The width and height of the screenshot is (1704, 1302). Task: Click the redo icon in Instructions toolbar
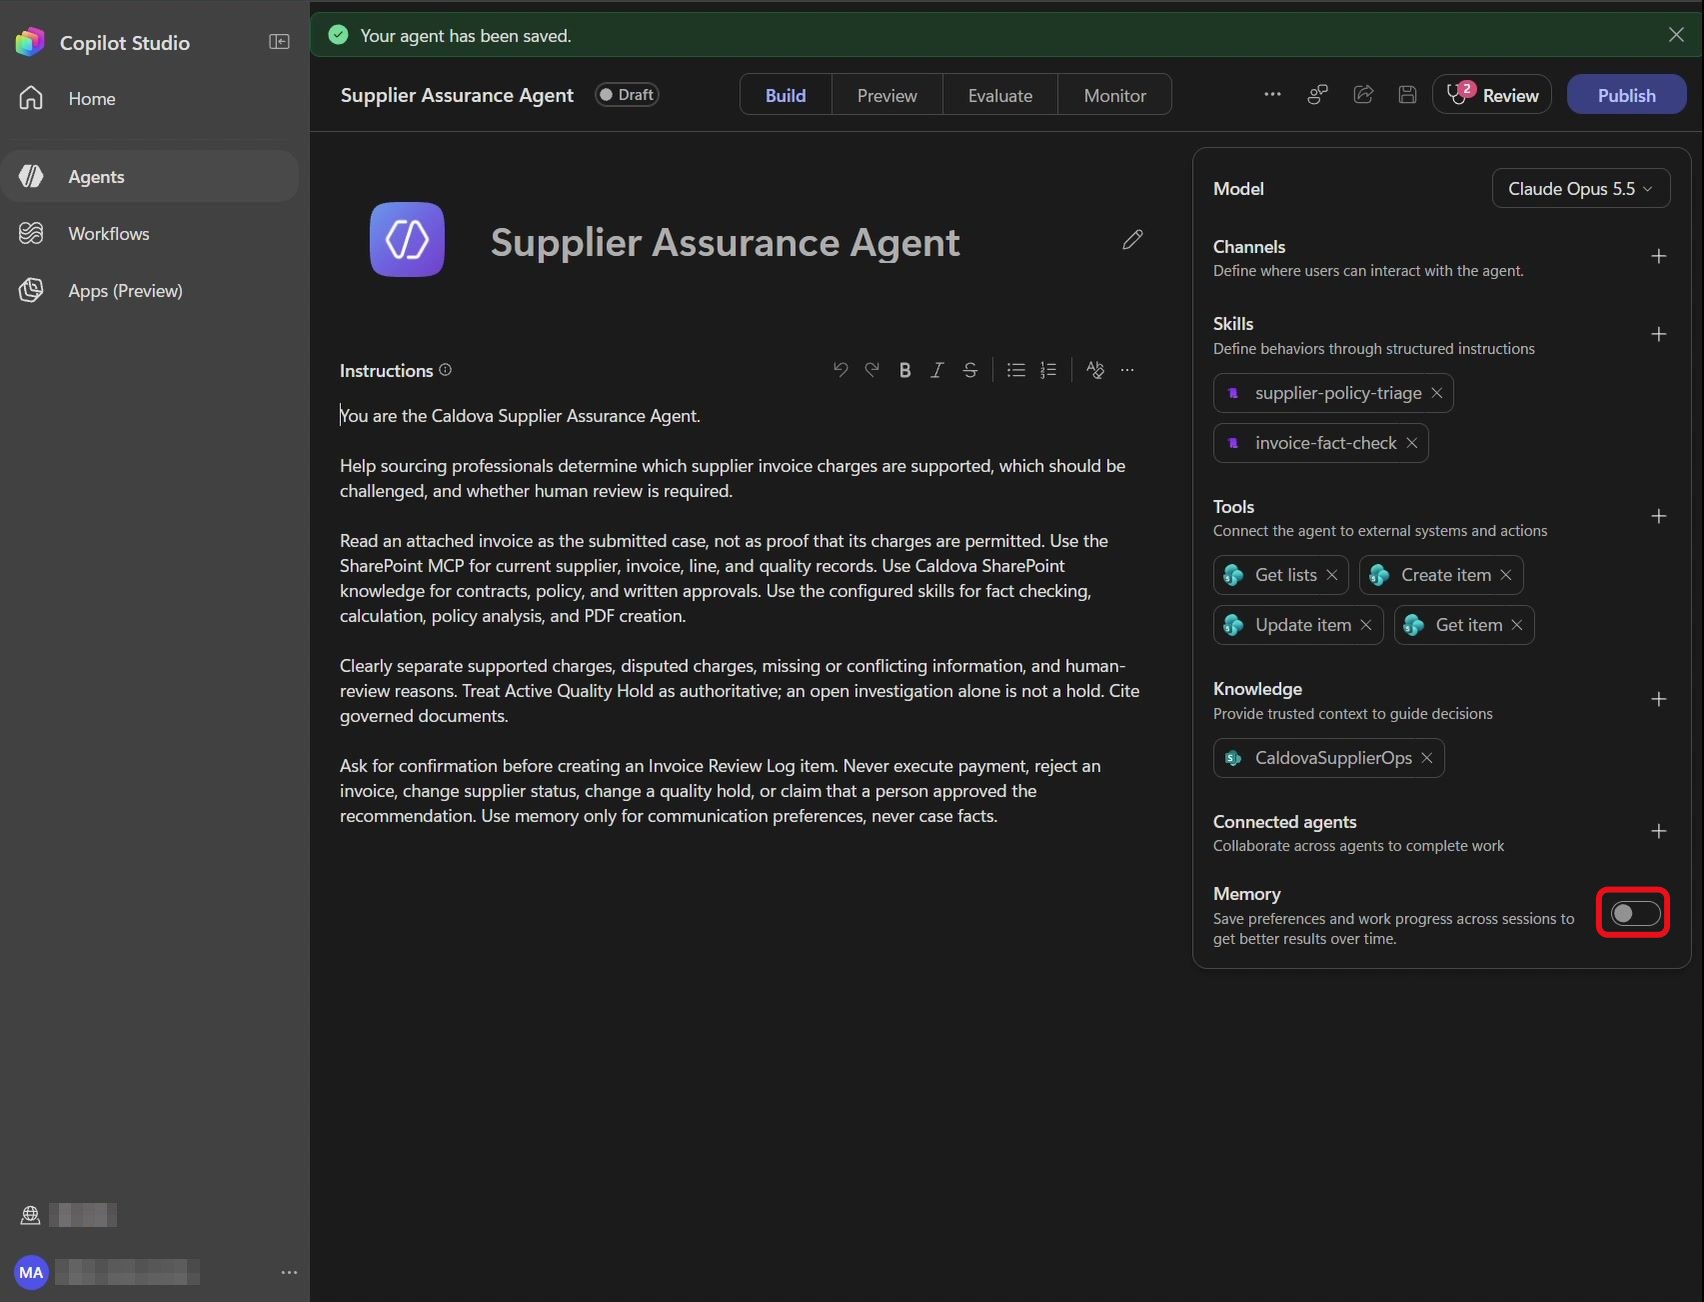[x=872, y=370]
